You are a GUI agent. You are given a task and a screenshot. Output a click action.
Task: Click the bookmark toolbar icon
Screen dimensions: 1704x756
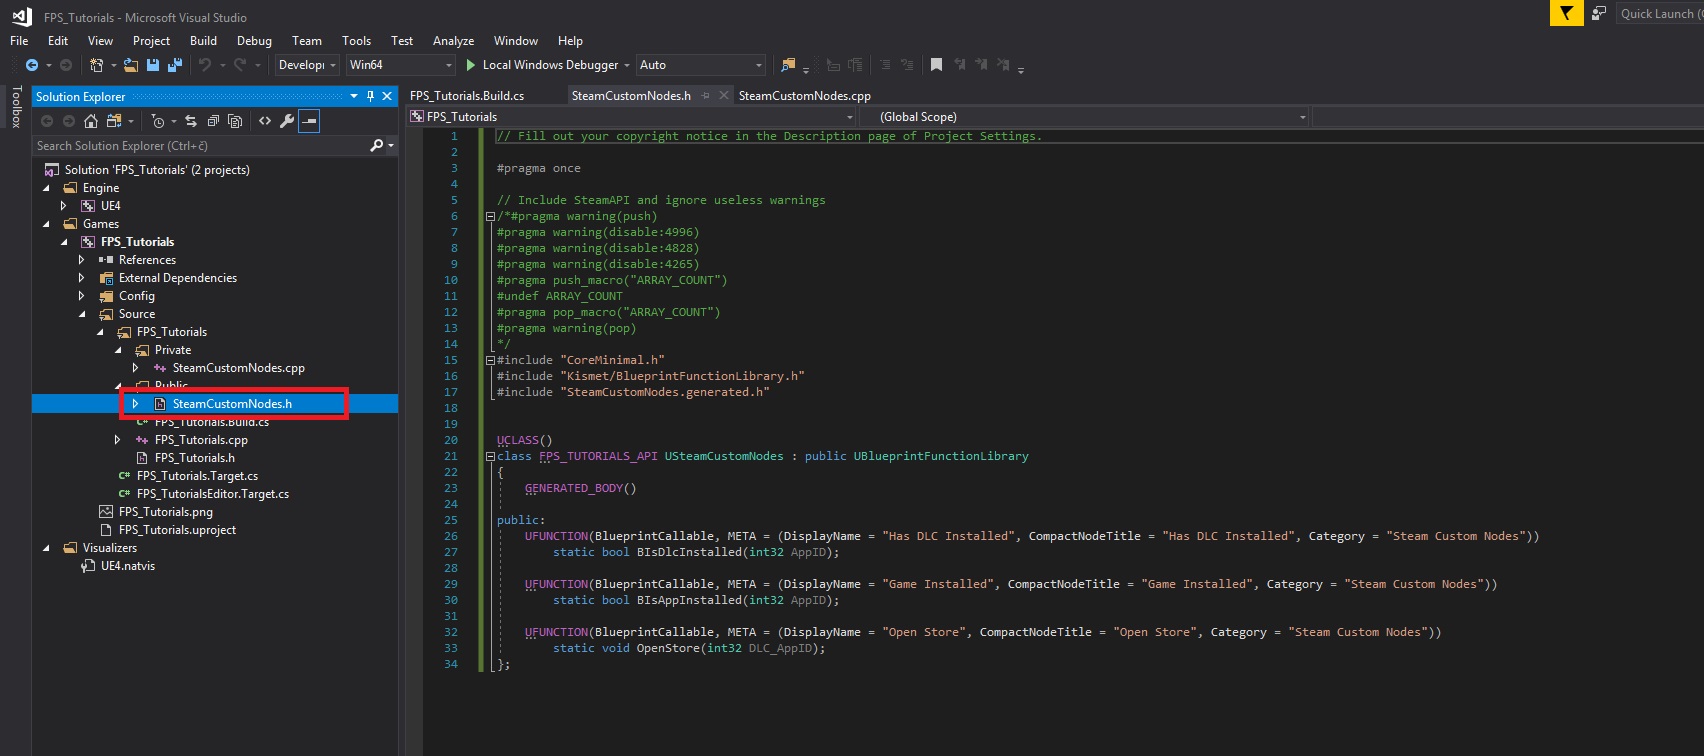[x=936, y=65]
